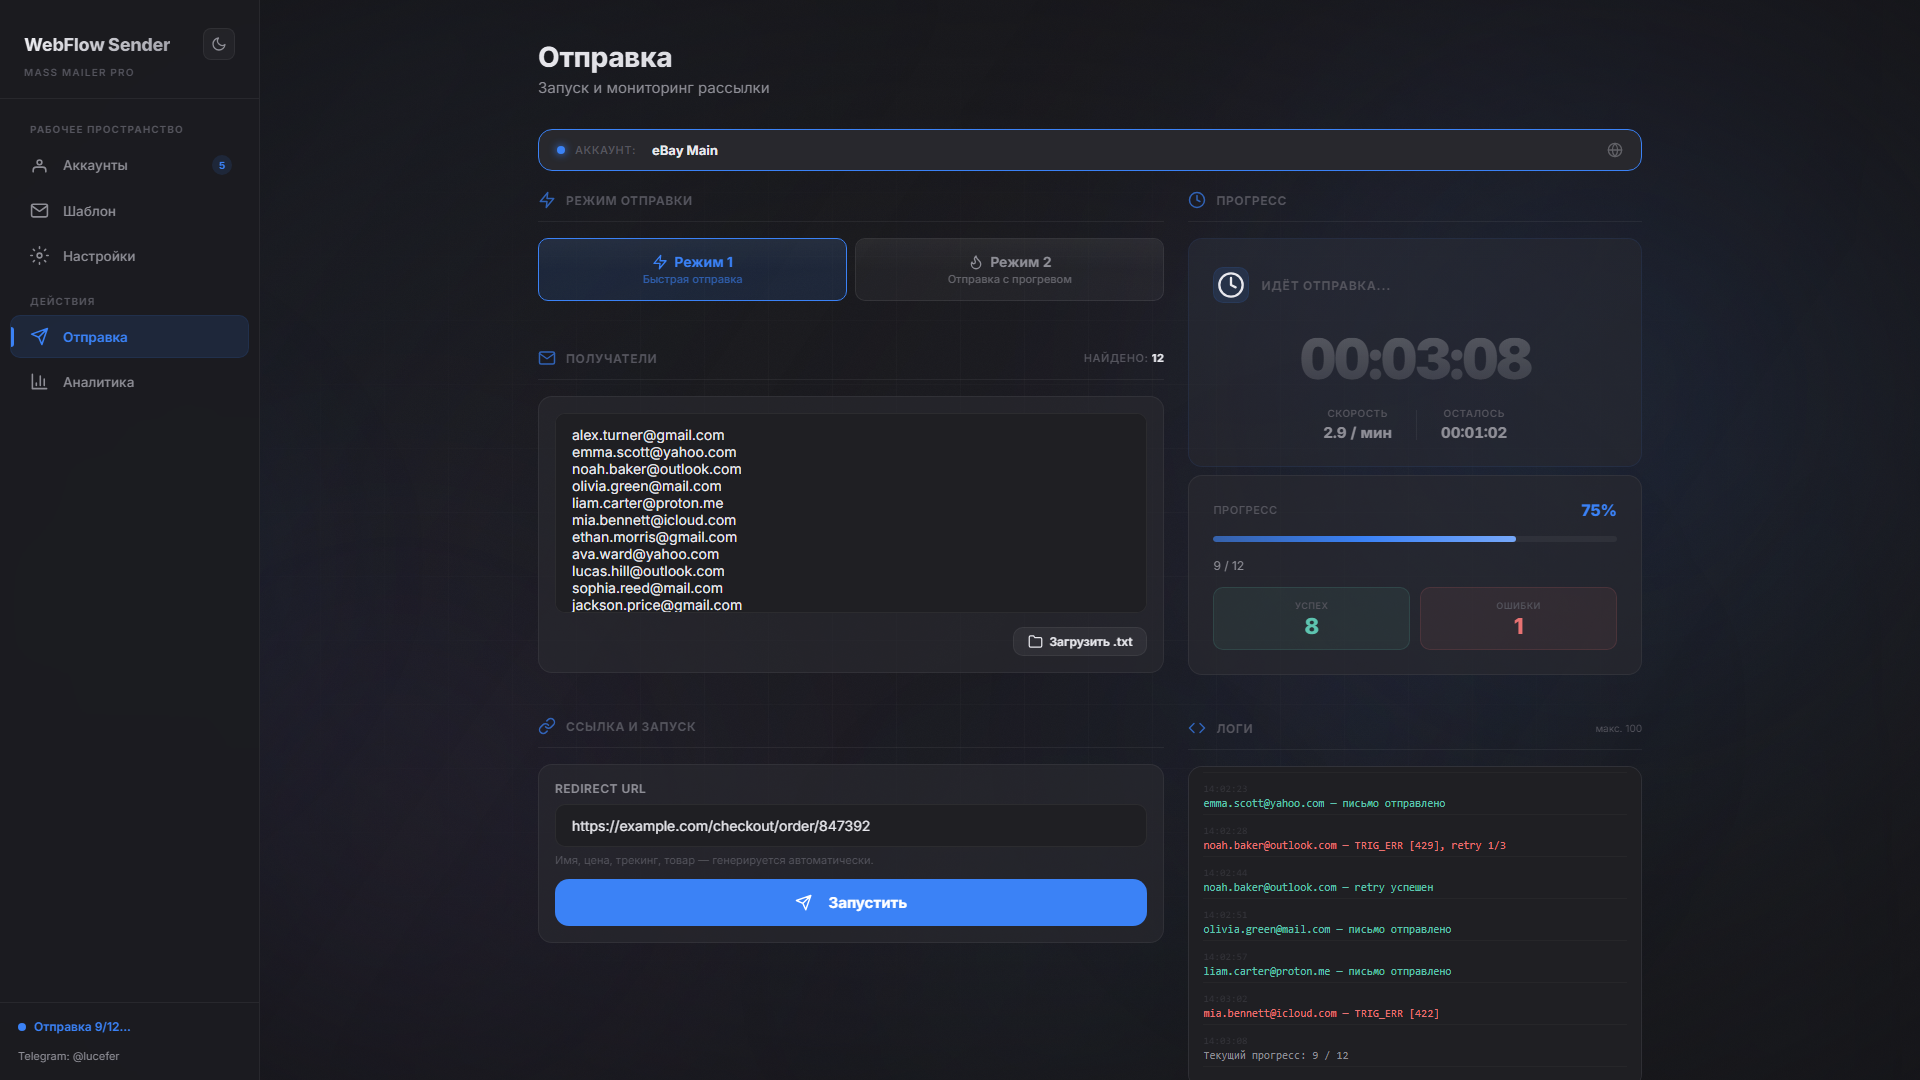Select Режим 2 warm-up sending mode

tap(1009, 269)
